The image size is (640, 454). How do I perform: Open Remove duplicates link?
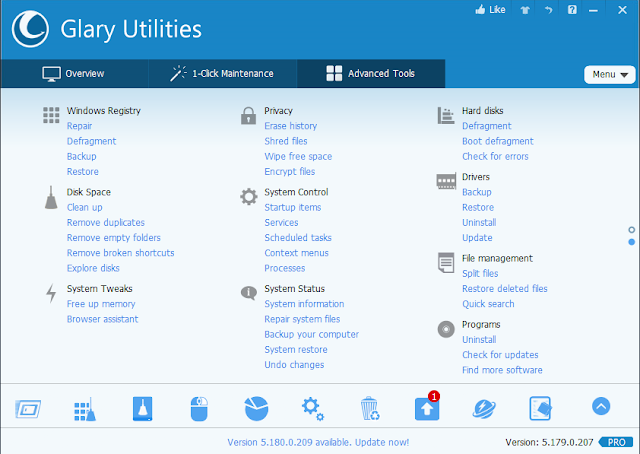106,223
